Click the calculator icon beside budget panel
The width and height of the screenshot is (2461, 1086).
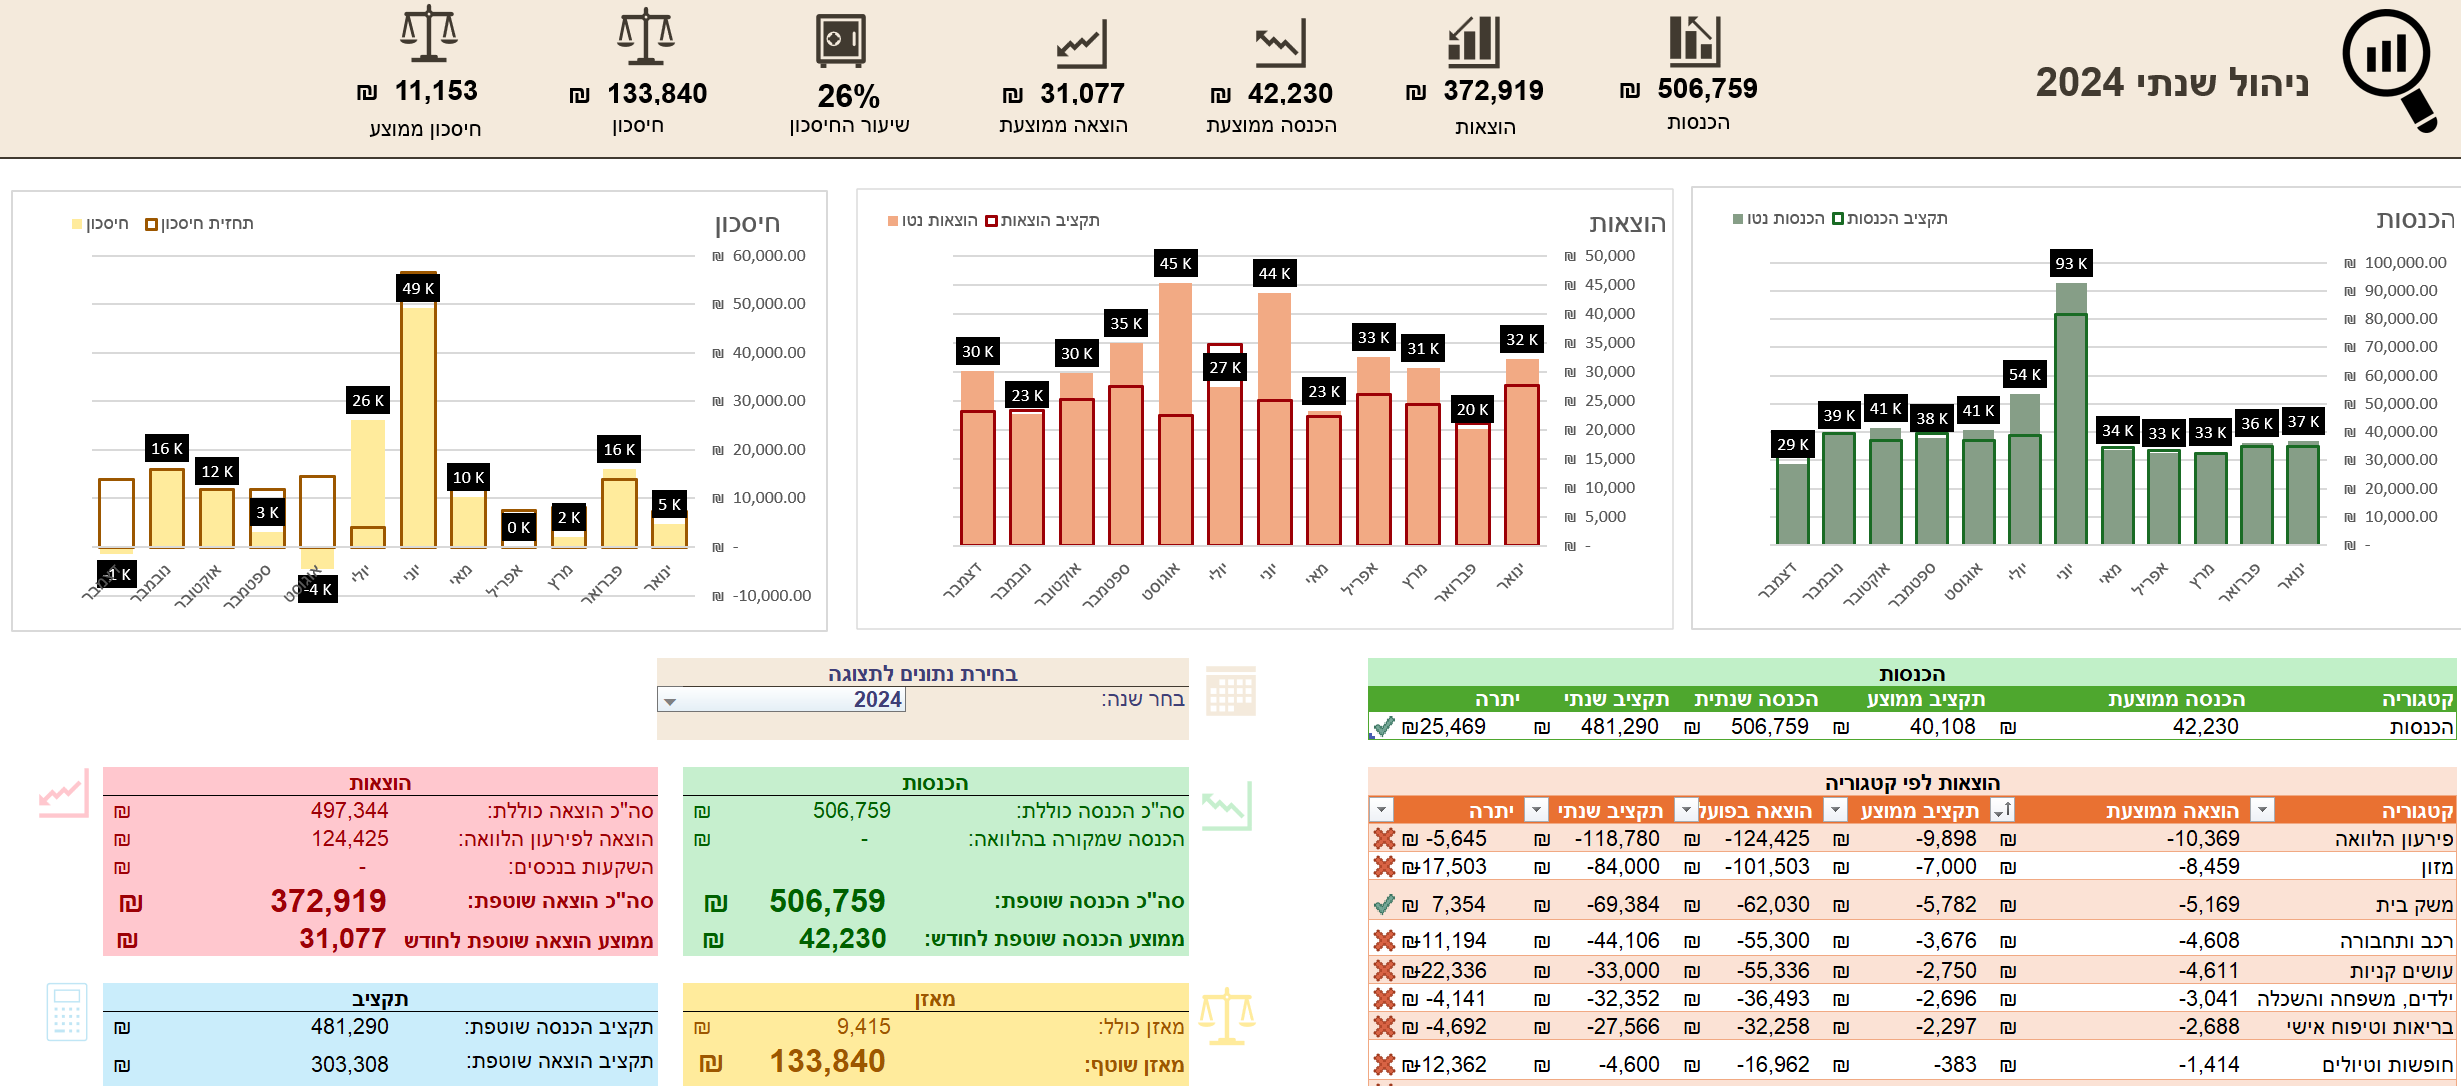[x=67, y=1011]
